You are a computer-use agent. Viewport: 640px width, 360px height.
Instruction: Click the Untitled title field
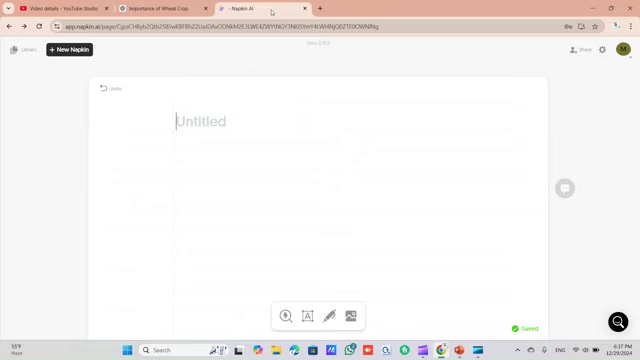pyautogui.click(x=201, y=121)
